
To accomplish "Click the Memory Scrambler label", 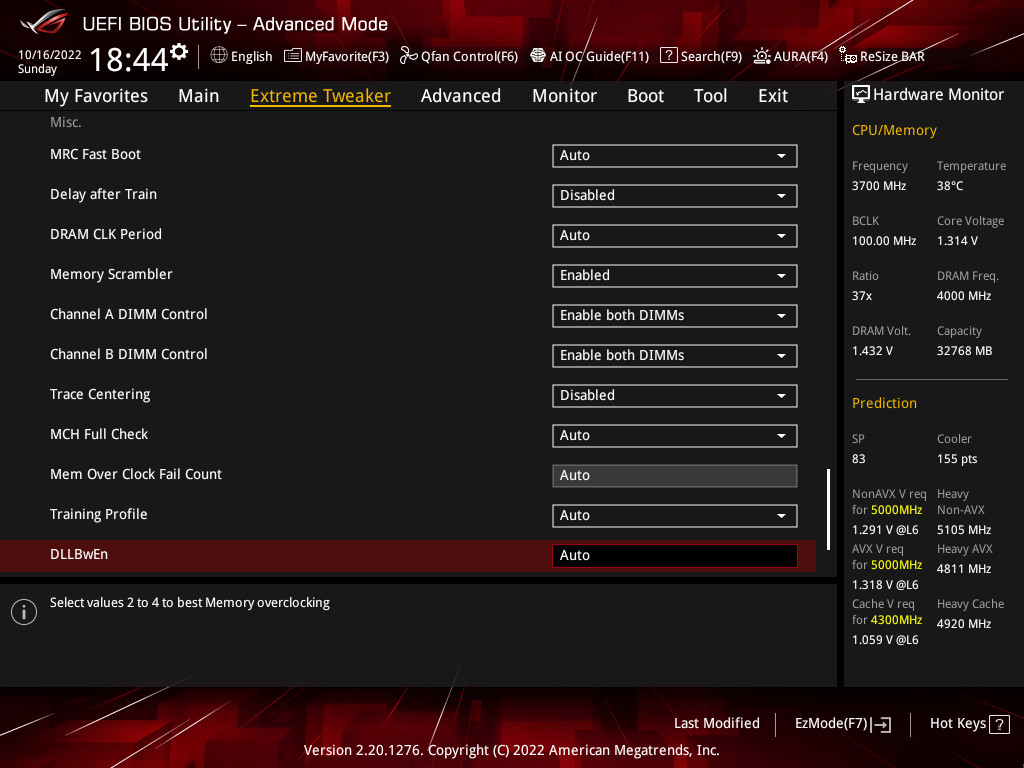I will [111, 274].
